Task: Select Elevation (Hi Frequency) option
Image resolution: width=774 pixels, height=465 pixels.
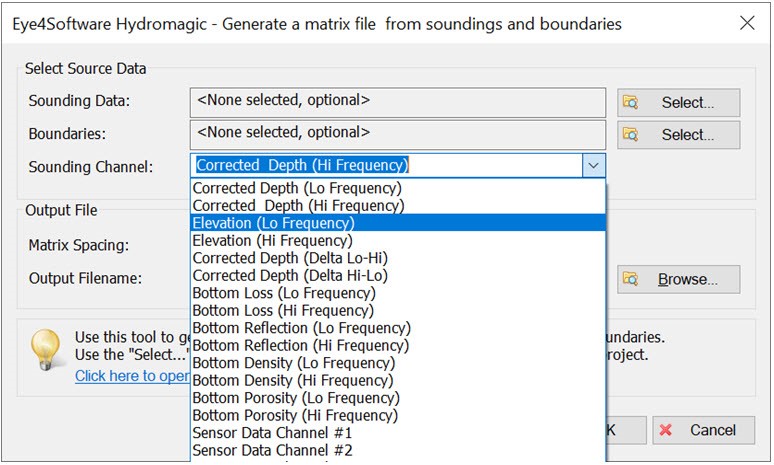Action: tap(398, 240)
